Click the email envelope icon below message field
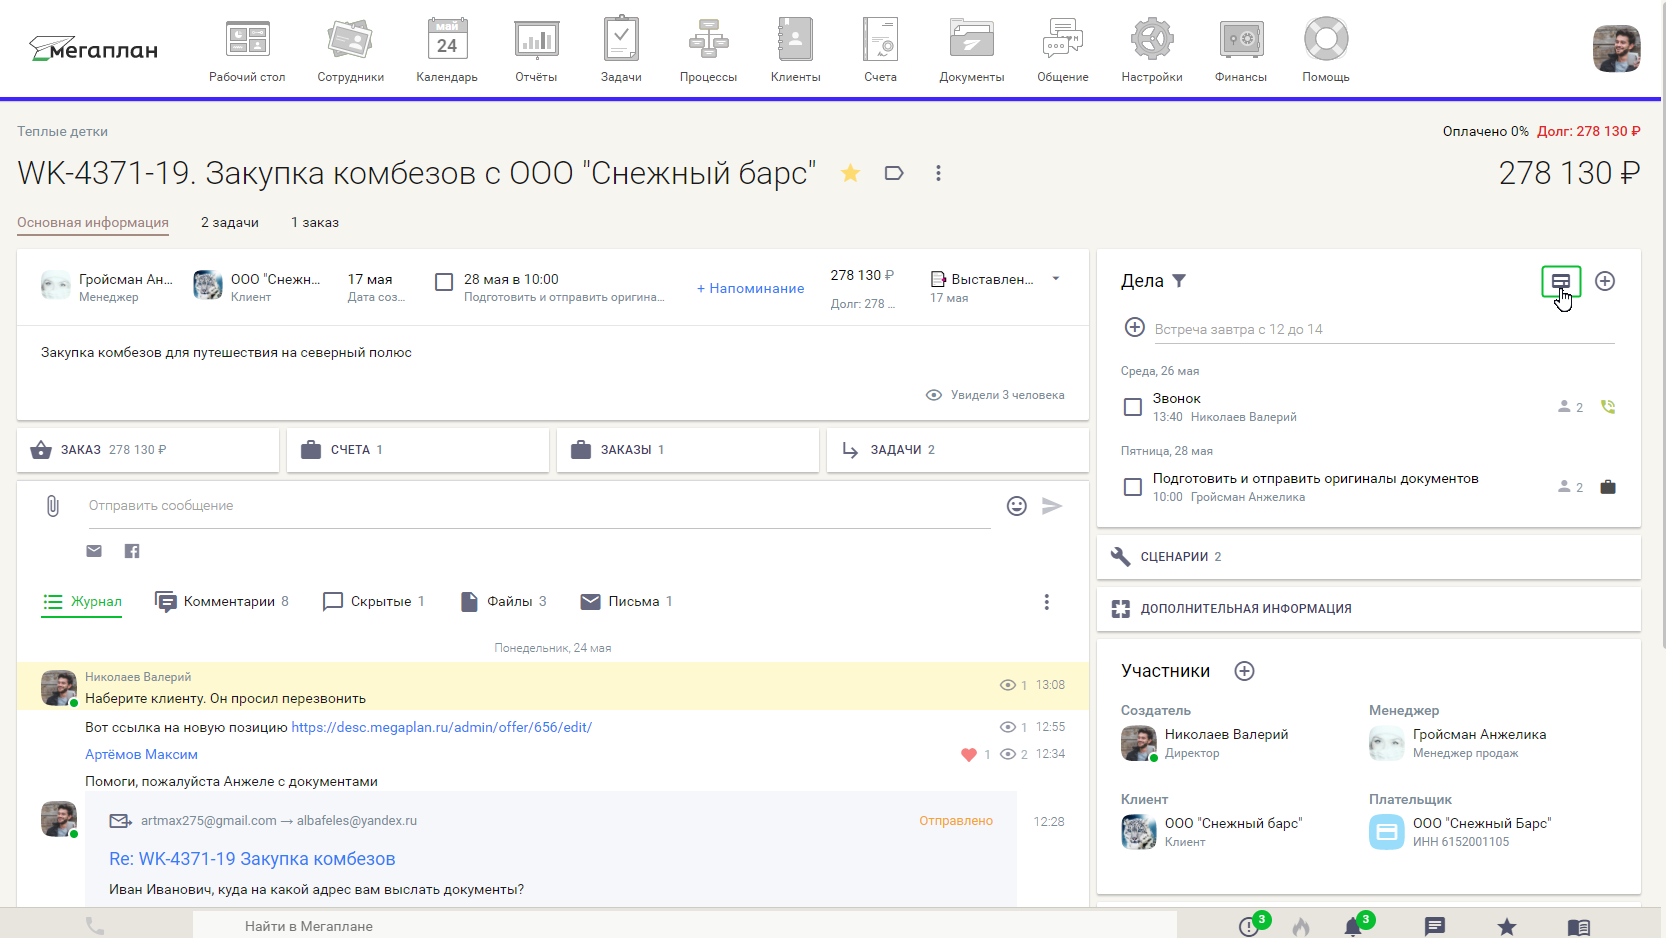Viewport: 1666px width, 938px height. pyautogui.click(x=94, y=551)
